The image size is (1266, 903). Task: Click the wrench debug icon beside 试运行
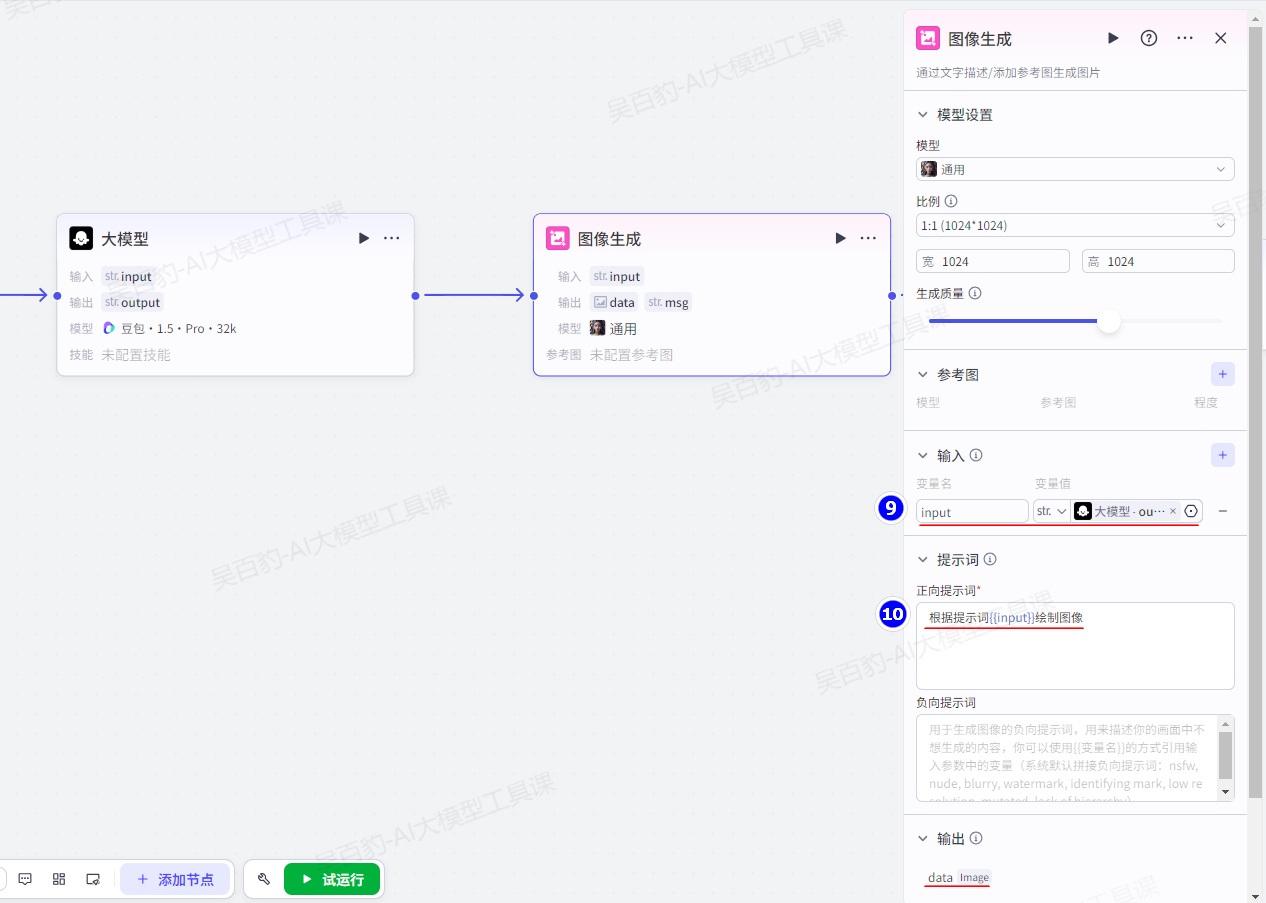click(264, 879)
